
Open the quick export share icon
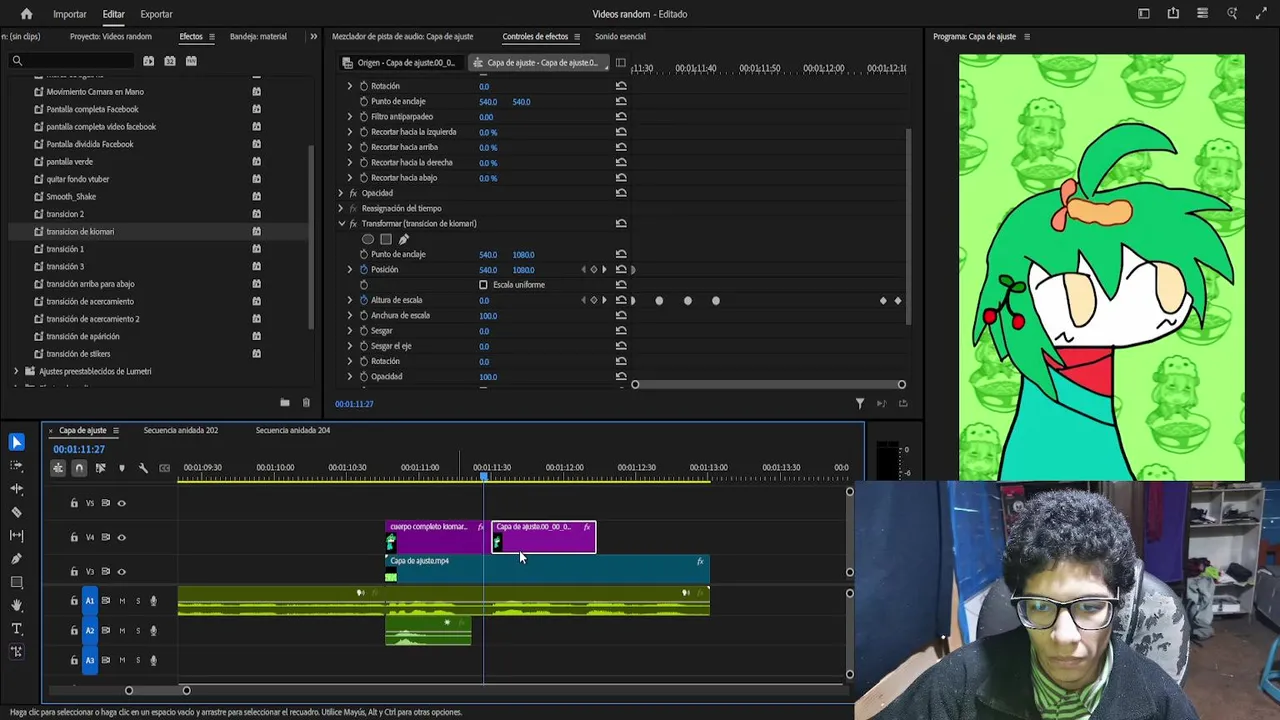(x=1173, y=14)
